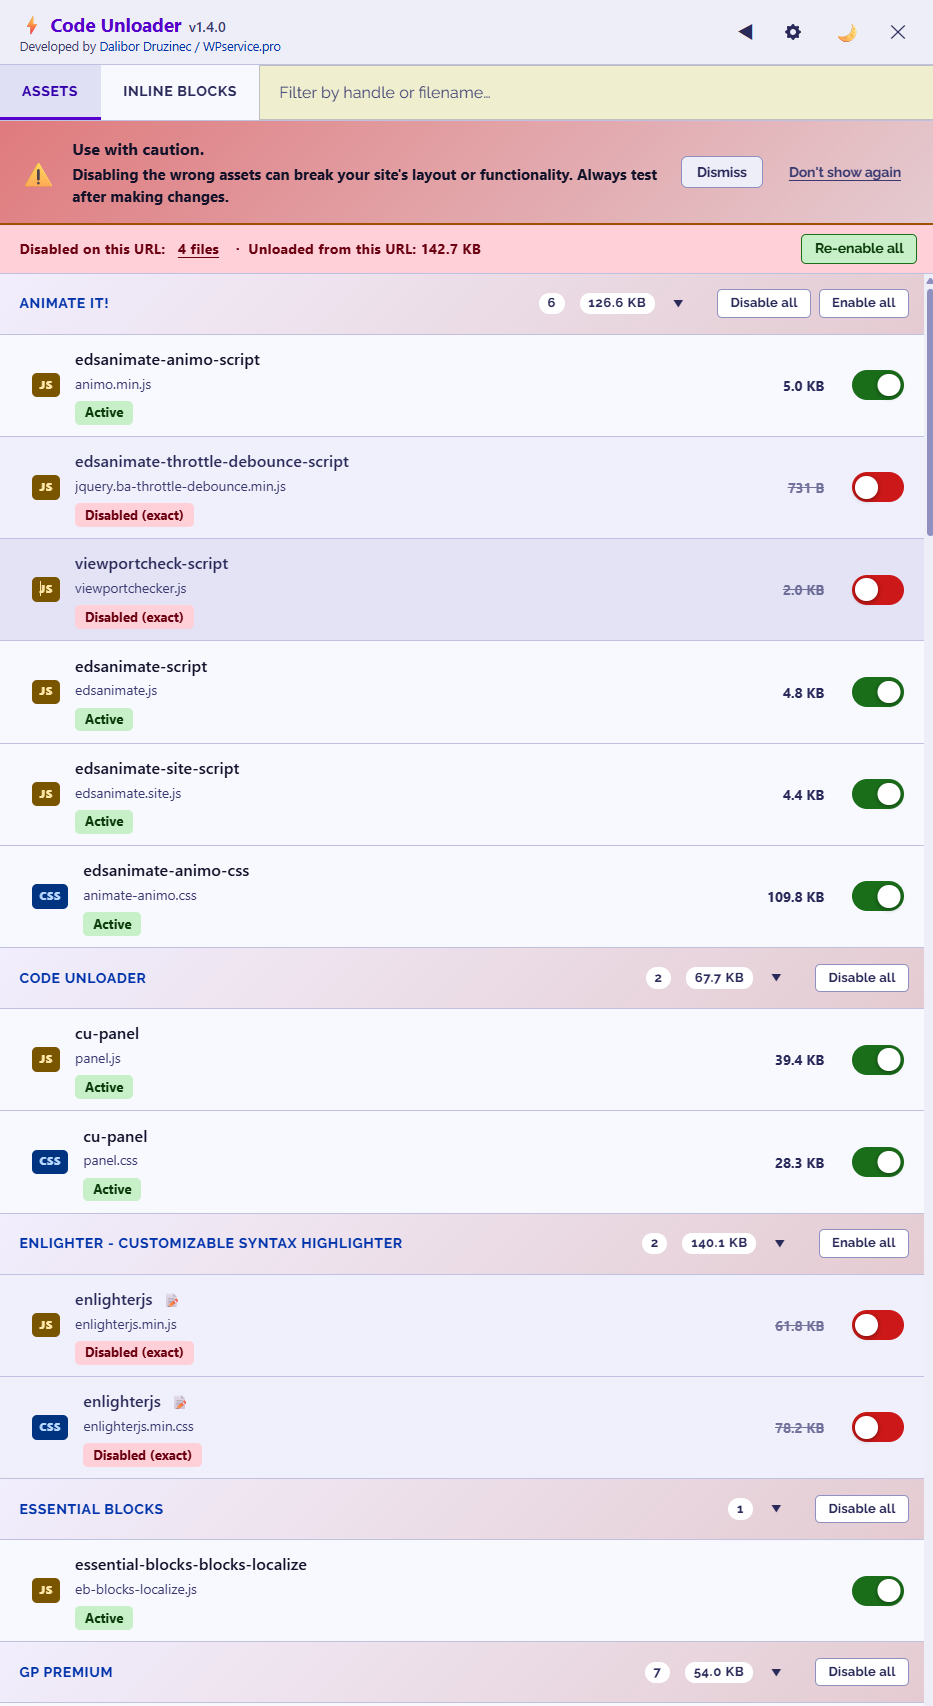Click the note icon beside enlighterjs JS handle
Image resolution: width=933 pixels, height=1706 pixels.
[x=172, y=1300]
